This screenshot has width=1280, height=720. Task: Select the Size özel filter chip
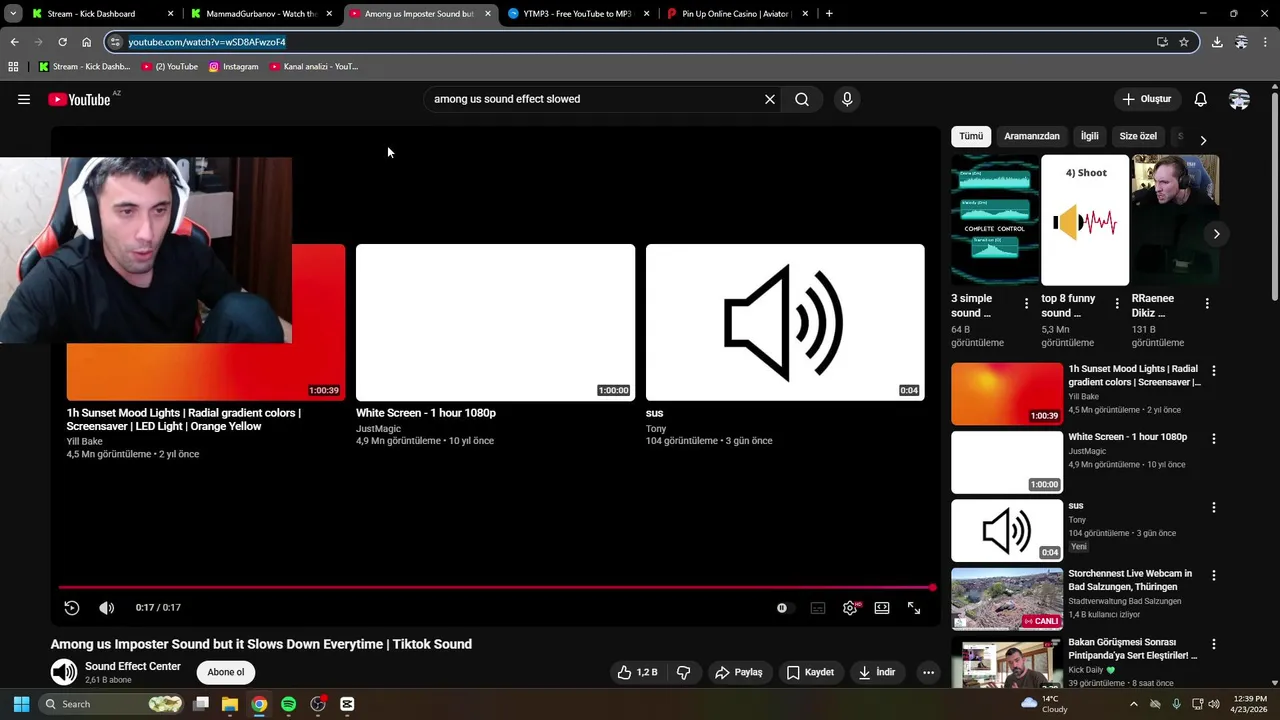[1138, 136]
